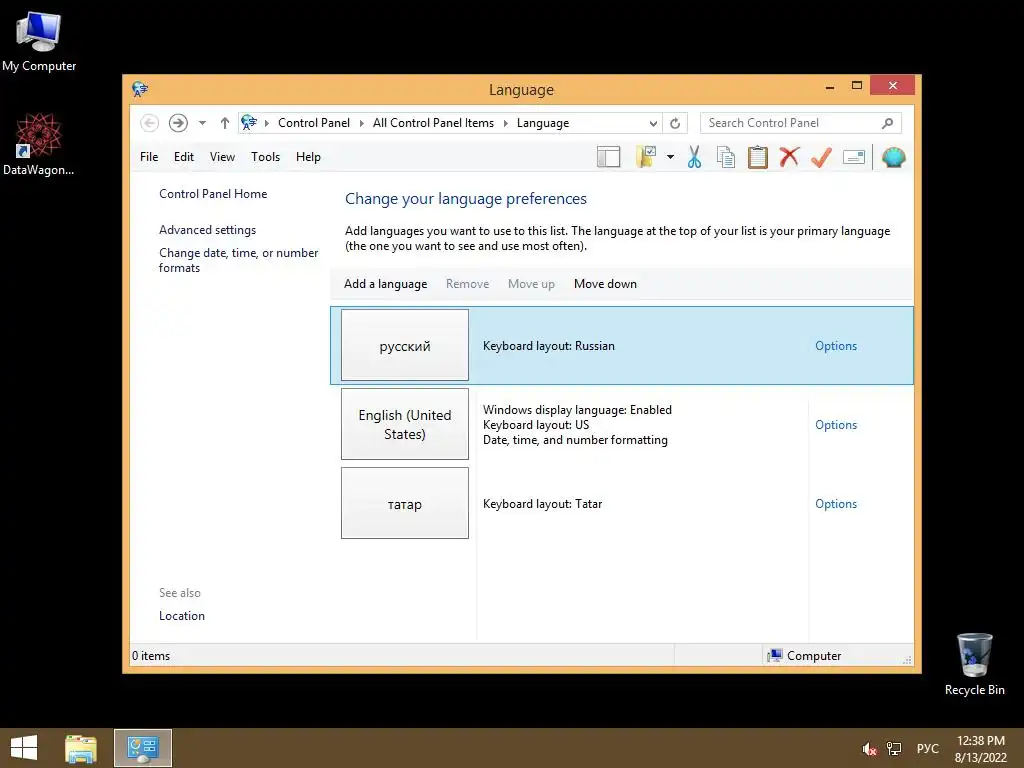
Task: Open Options for Russian keyboard layout
Action: coord(835,346)
